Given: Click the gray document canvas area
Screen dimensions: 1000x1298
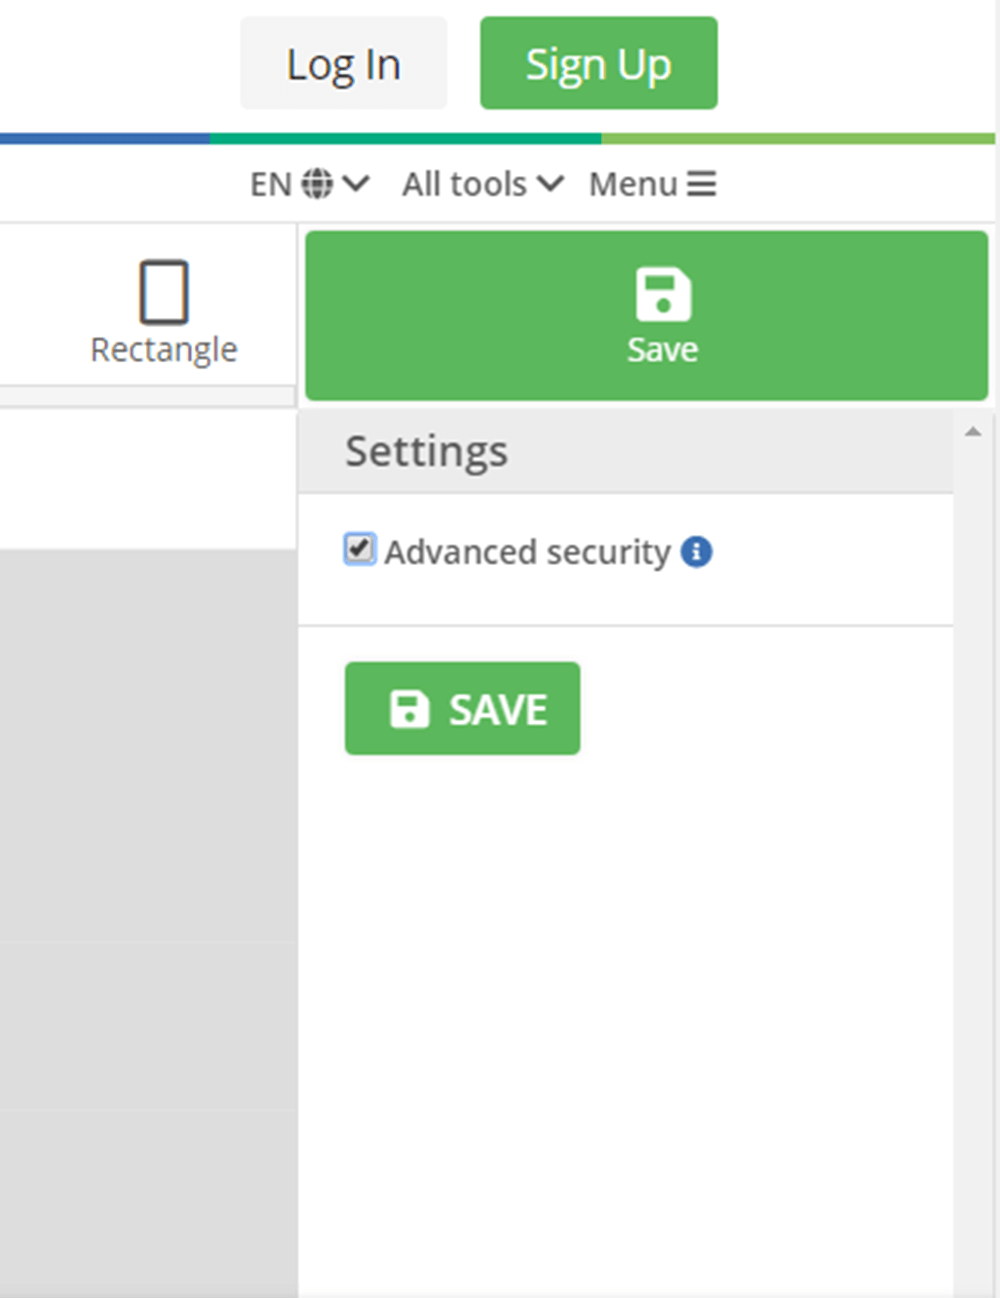Looking at the screenshot, I should (148, 800).
